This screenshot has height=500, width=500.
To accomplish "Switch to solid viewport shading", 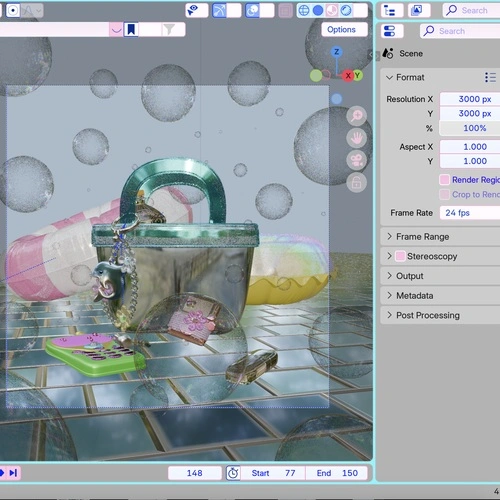I will (318, 11).
